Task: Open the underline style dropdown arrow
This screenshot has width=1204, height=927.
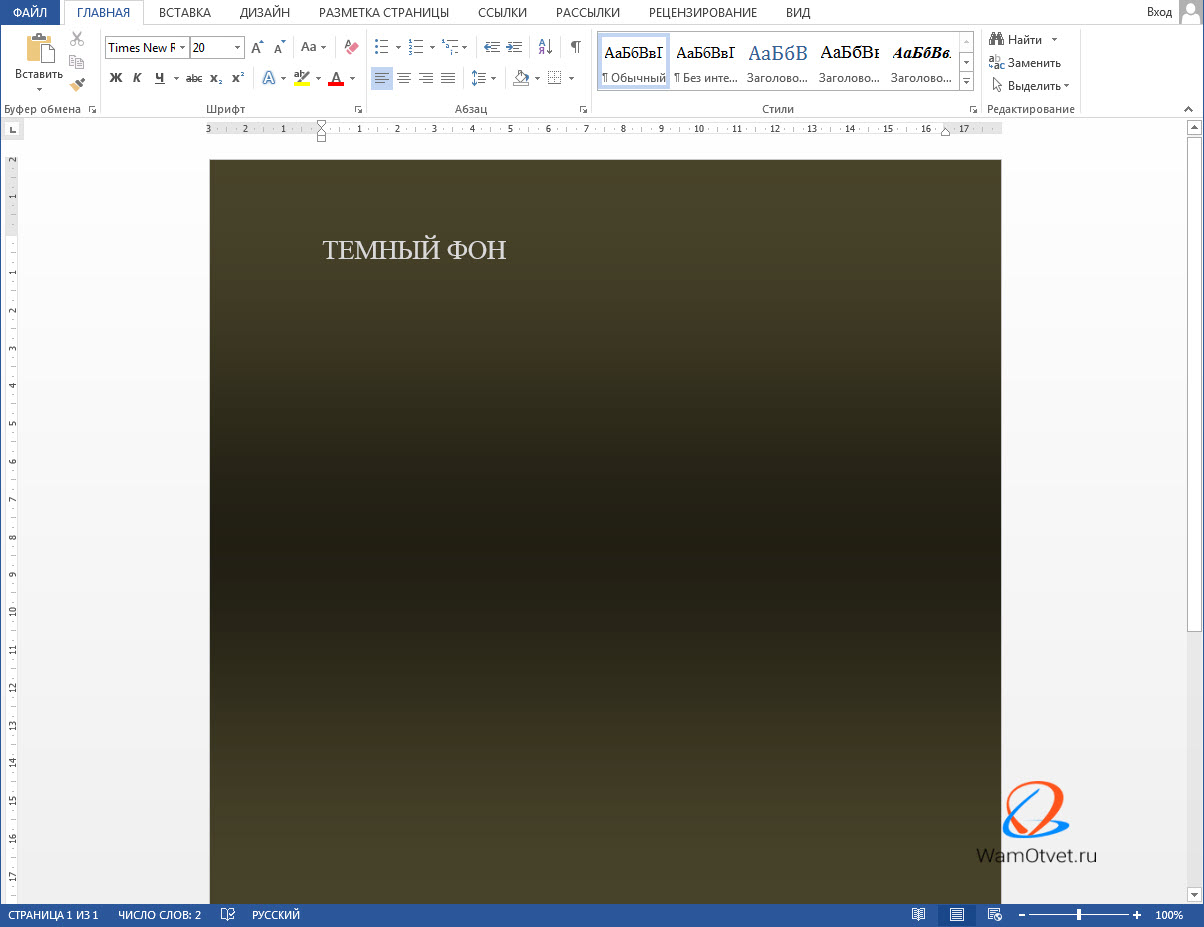Action: [x=176, y=78]
